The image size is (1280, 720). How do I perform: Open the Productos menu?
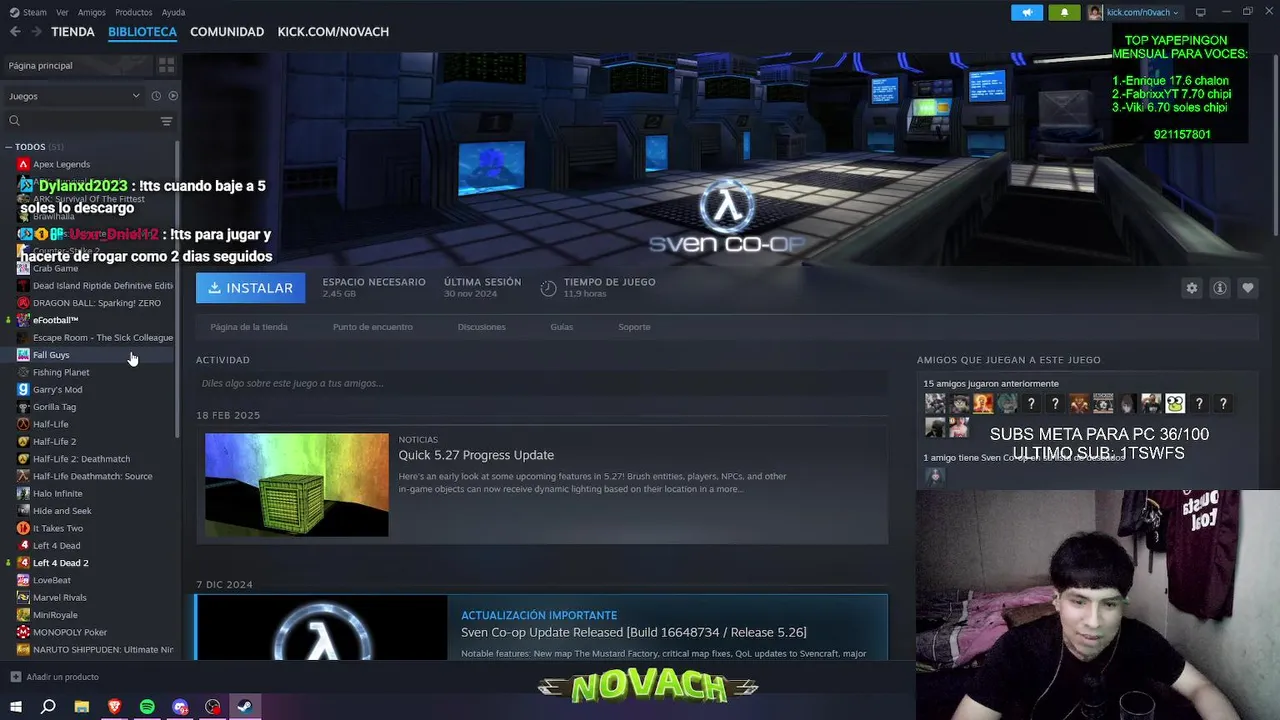click(134, 12)
